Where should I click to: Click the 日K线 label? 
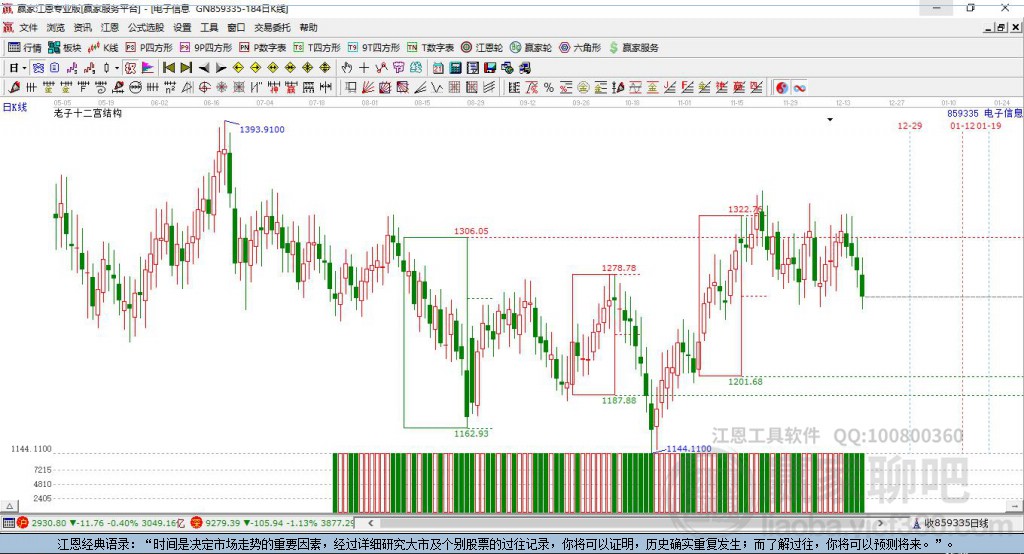click(x=14, y=107)
